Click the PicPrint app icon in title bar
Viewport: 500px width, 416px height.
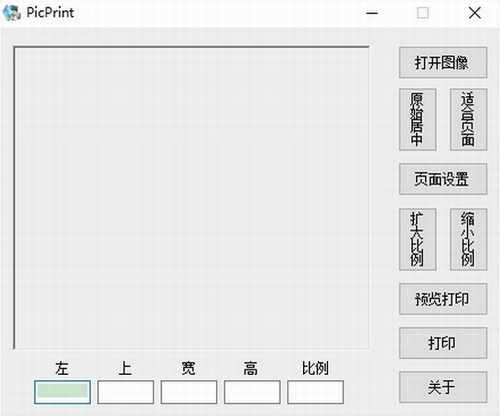point(12,13)
